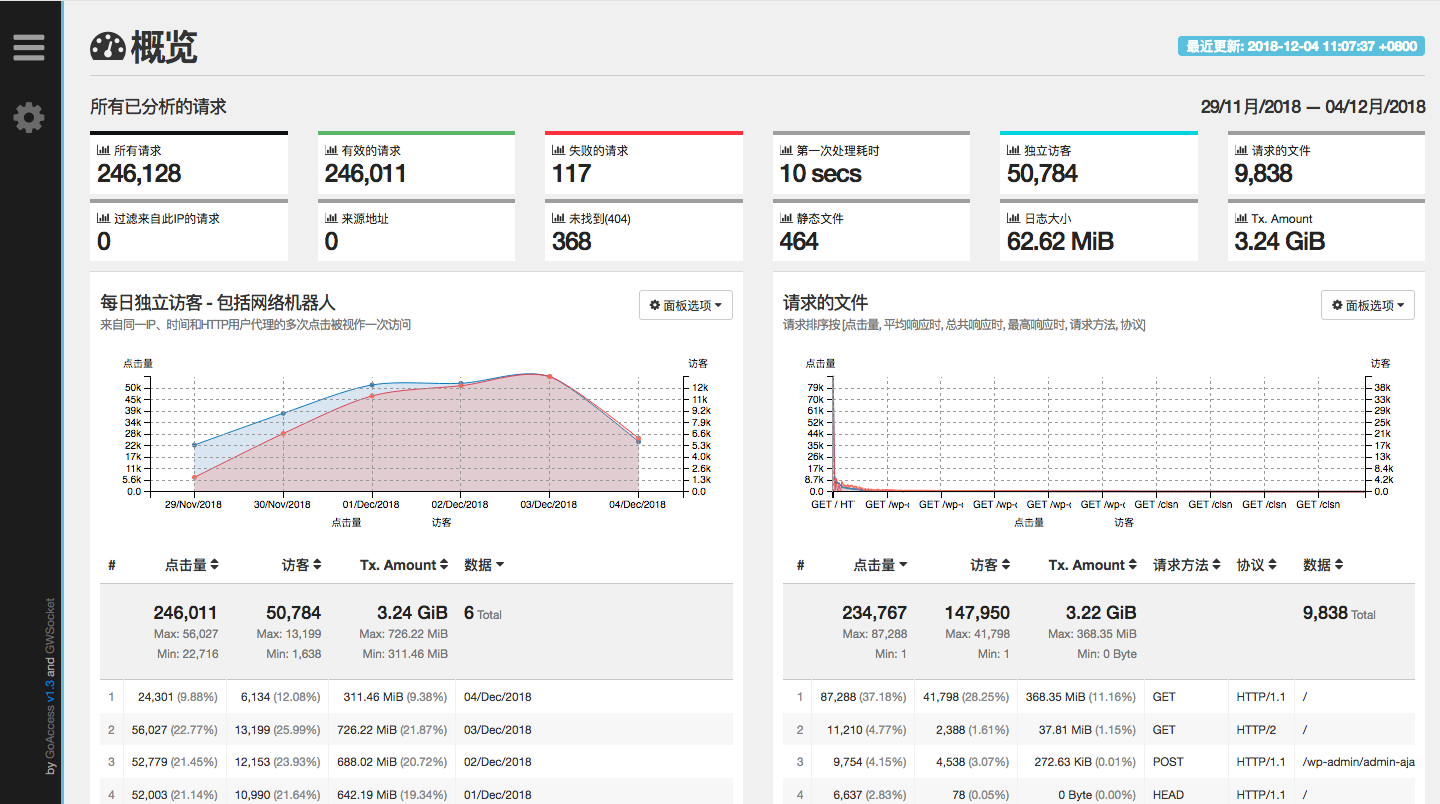Click the 未找到(404) value 368
Image resolution: width=1440 pixels, height=804 pixels.
(x=572, y=241)
